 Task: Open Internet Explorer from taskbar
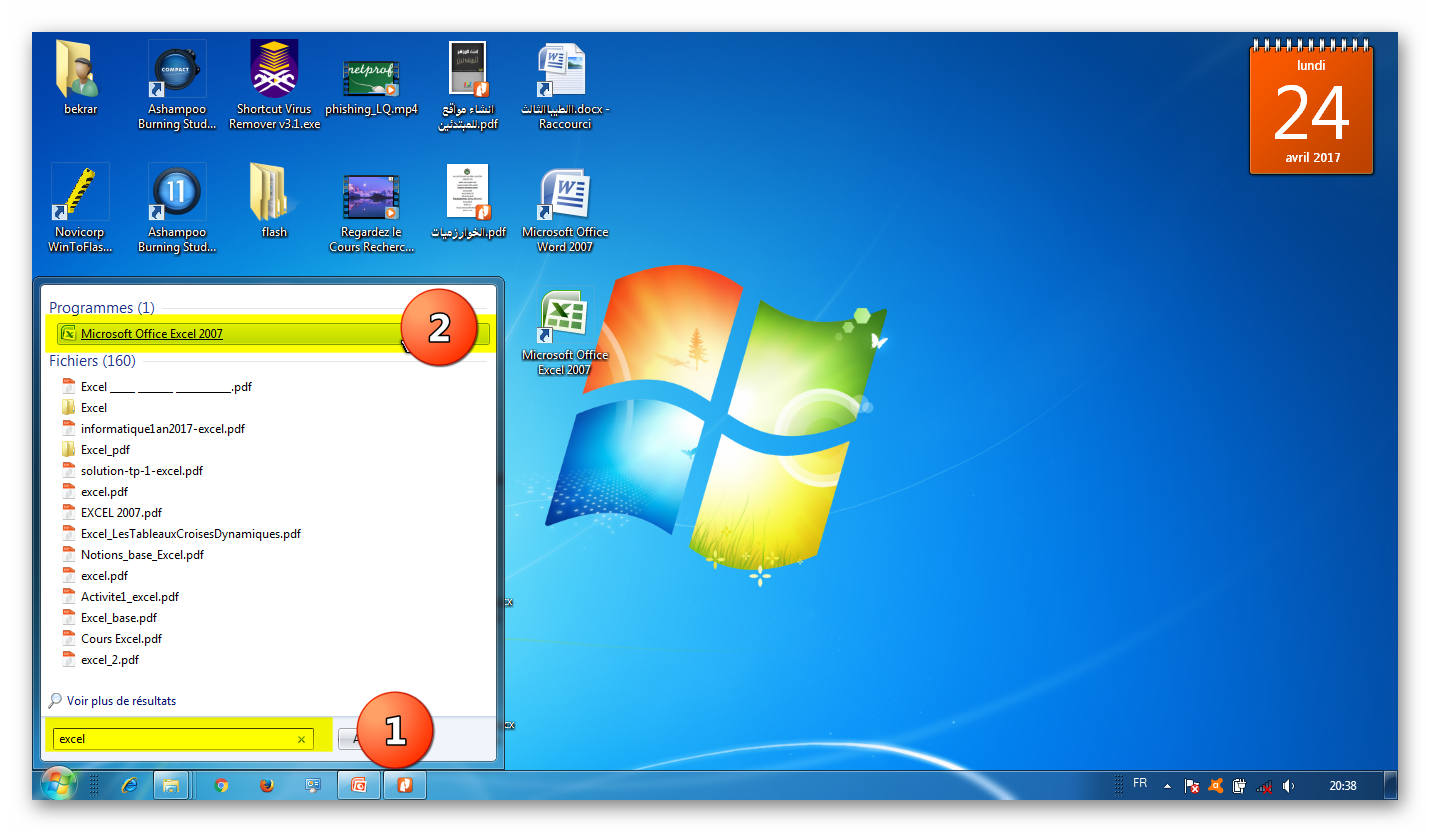pyautogui.click(x=129, y=785)
